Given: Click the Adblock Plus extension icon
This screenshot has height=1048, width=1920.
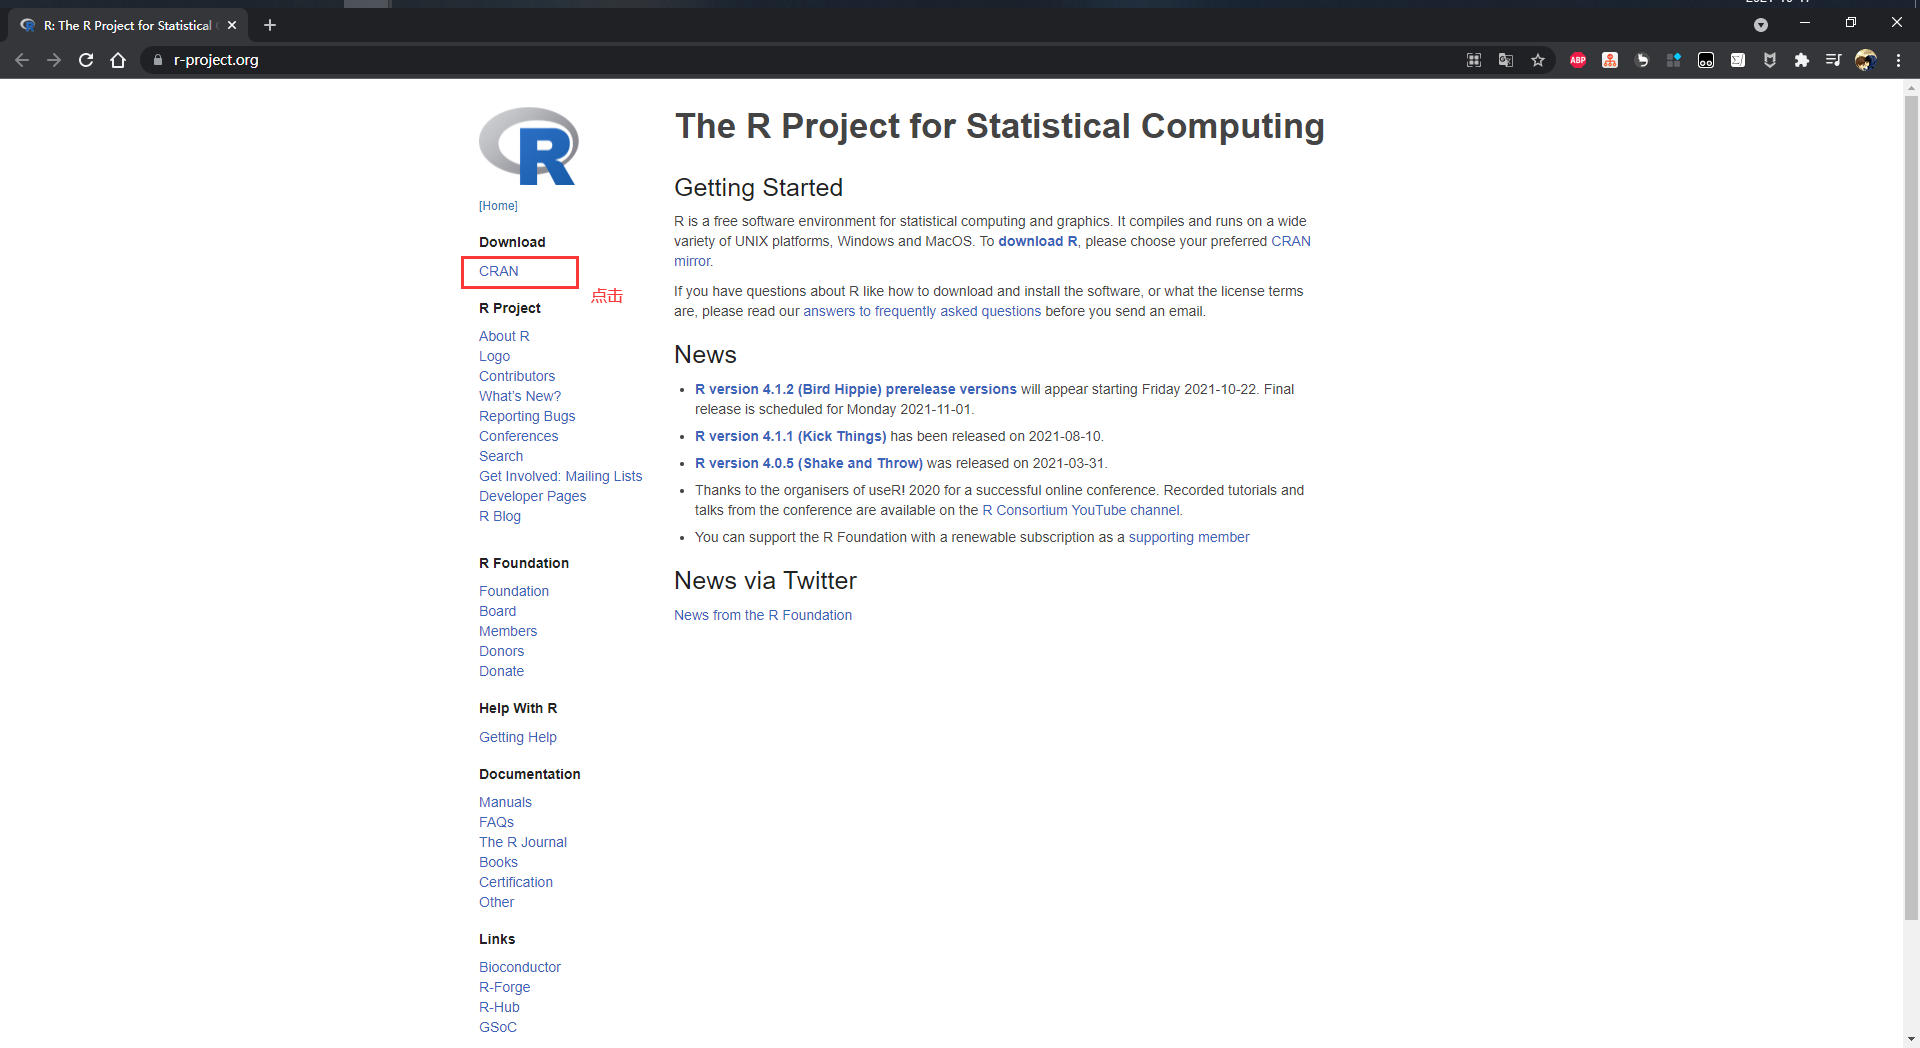Looking at the screenshot, I should [1577, 60].
